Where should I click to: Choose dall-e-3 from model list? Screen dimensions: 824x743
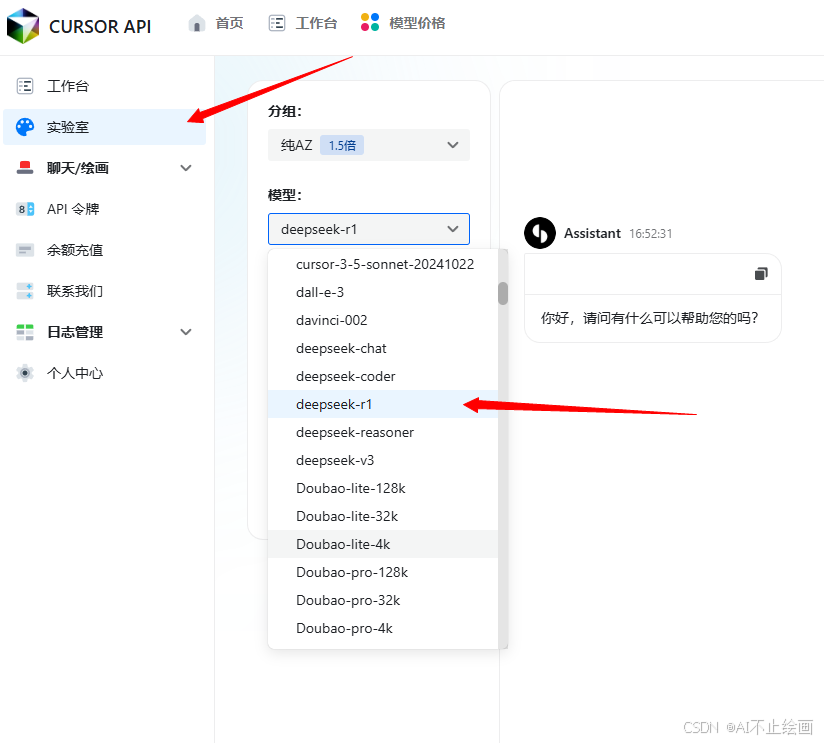pos(383,292)
